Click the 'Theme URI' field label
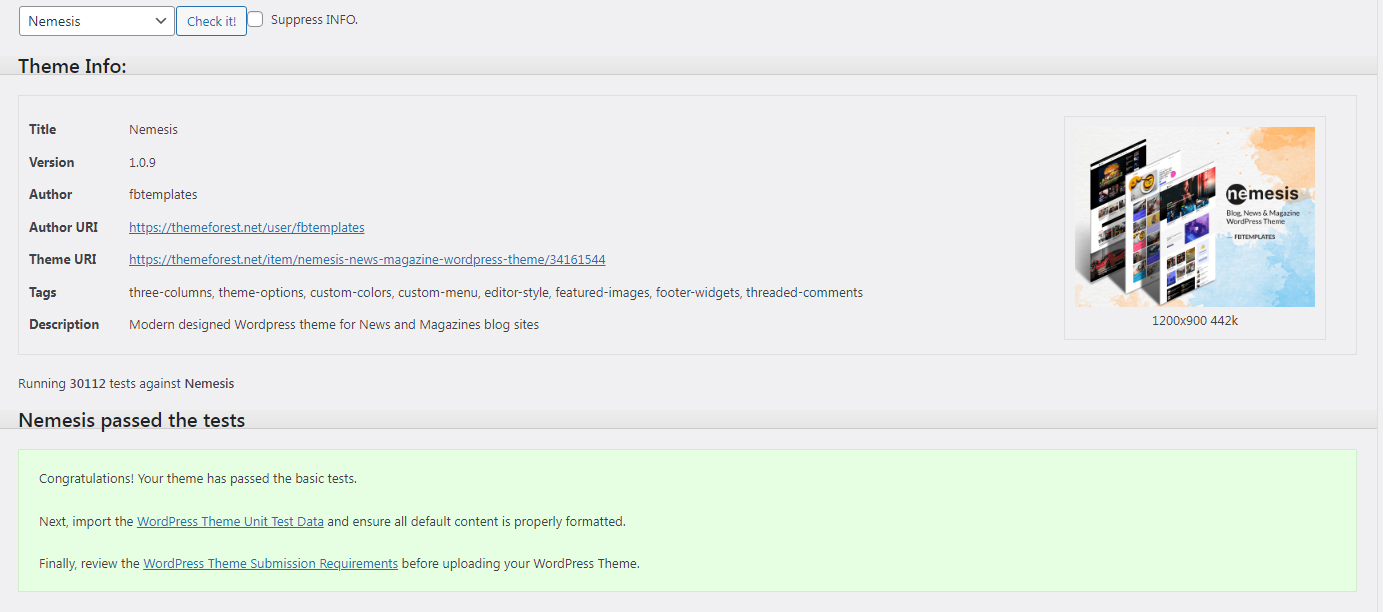 point(63,260)
